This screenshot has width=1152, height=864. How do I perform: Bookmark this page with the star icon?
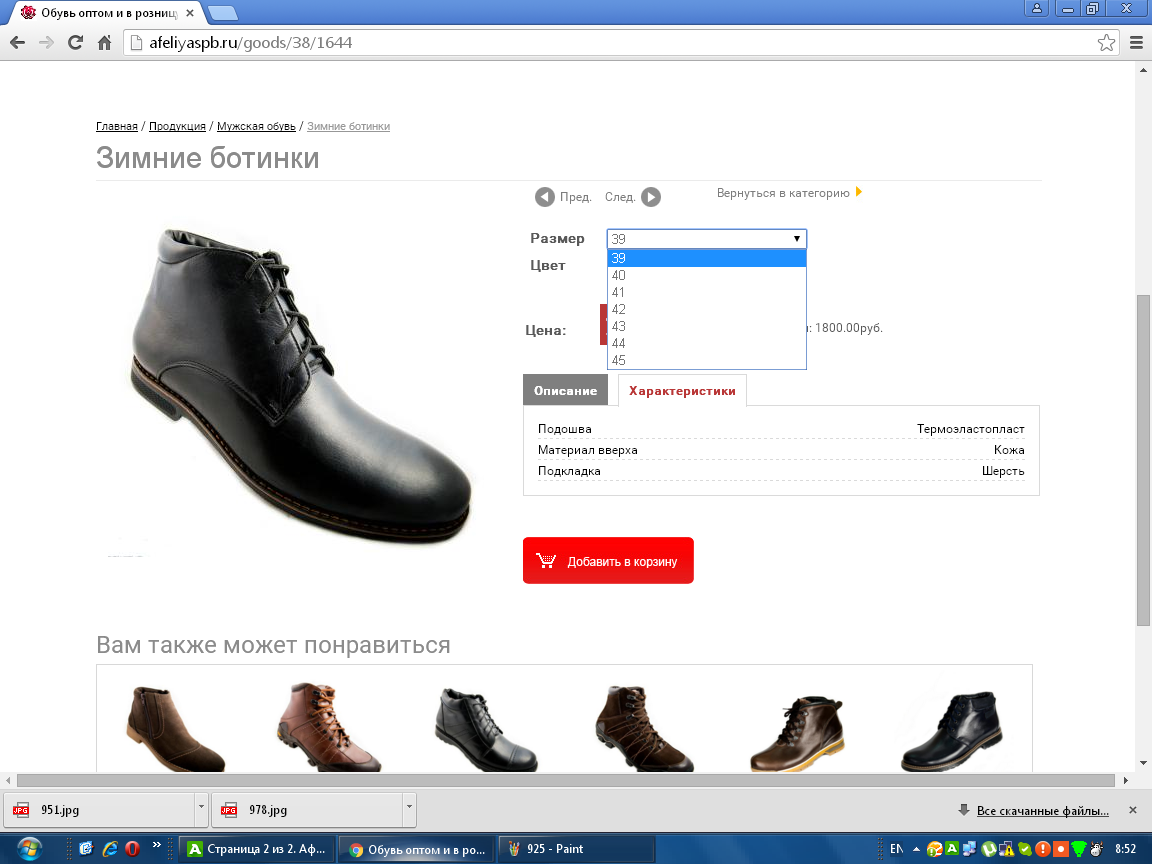tap(1106, 43)
